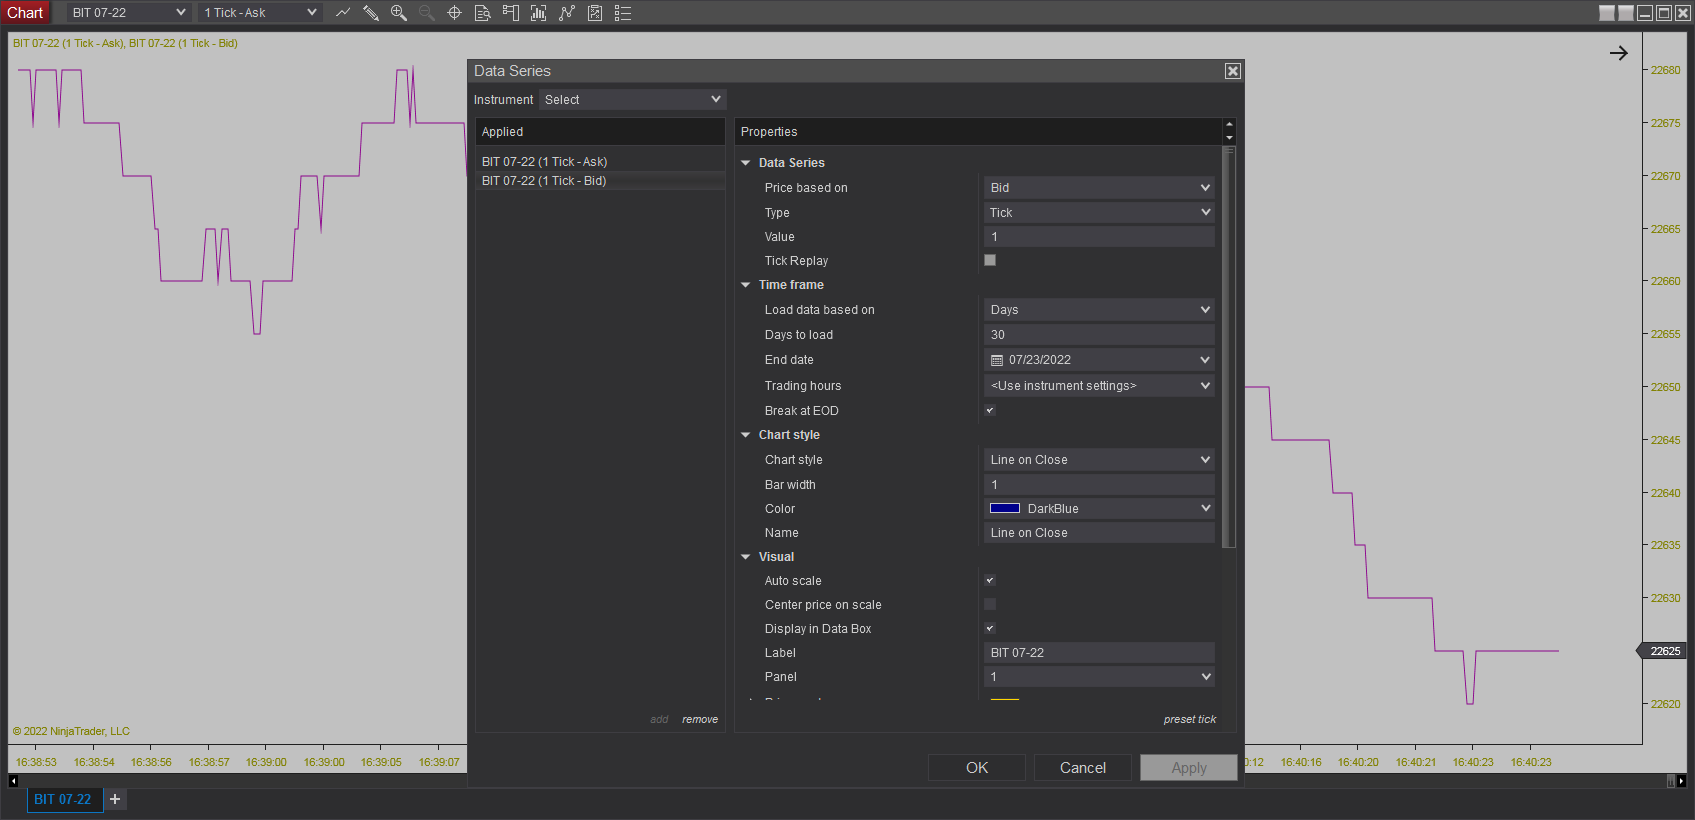Screen dimensions: 1695x820
Task: Open the BIT 07-22 instrument selector in toolbar
Action: (129, 13)
